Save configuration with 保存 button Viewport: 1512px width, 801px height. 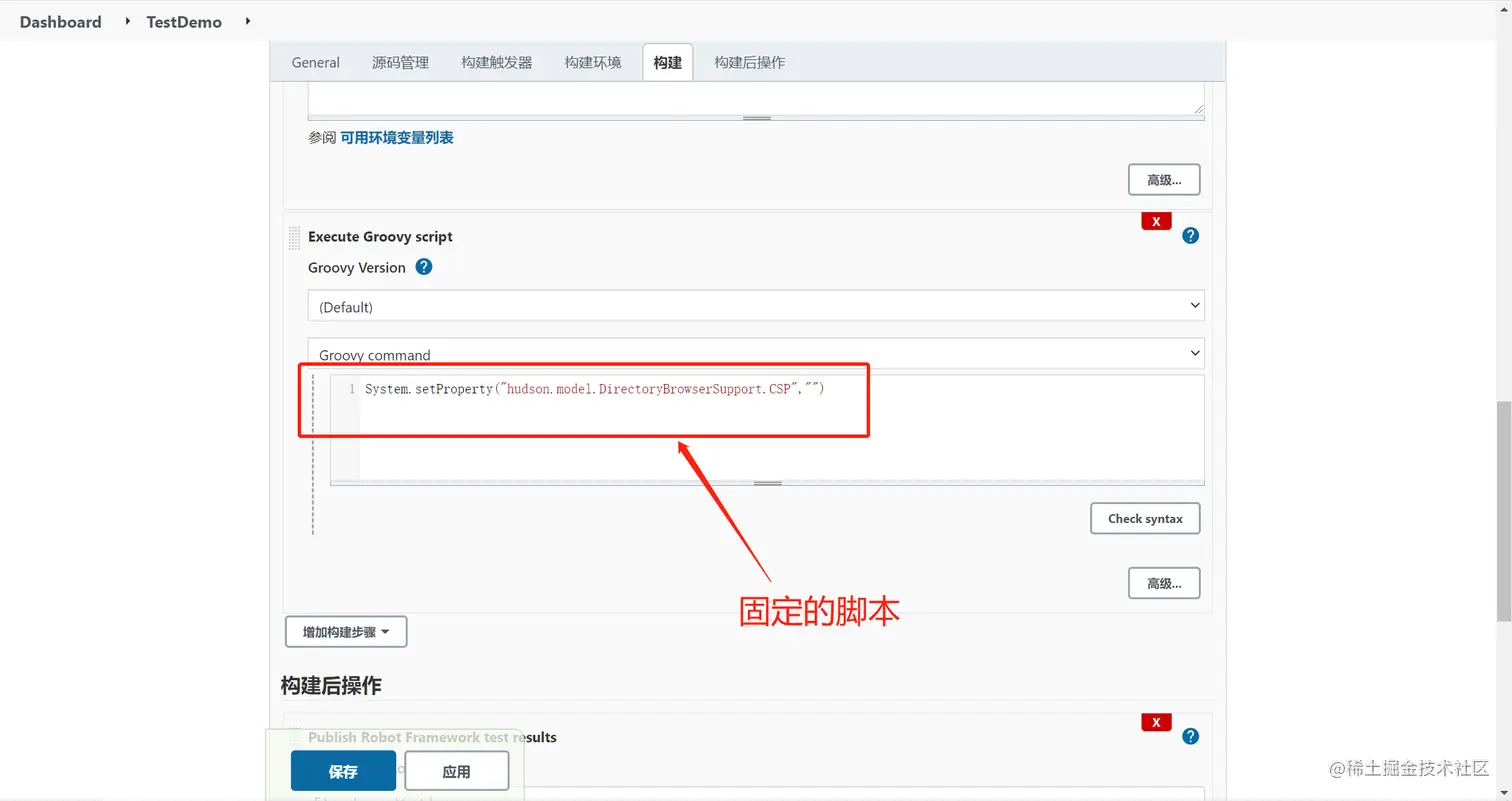(x=343, y=771)
